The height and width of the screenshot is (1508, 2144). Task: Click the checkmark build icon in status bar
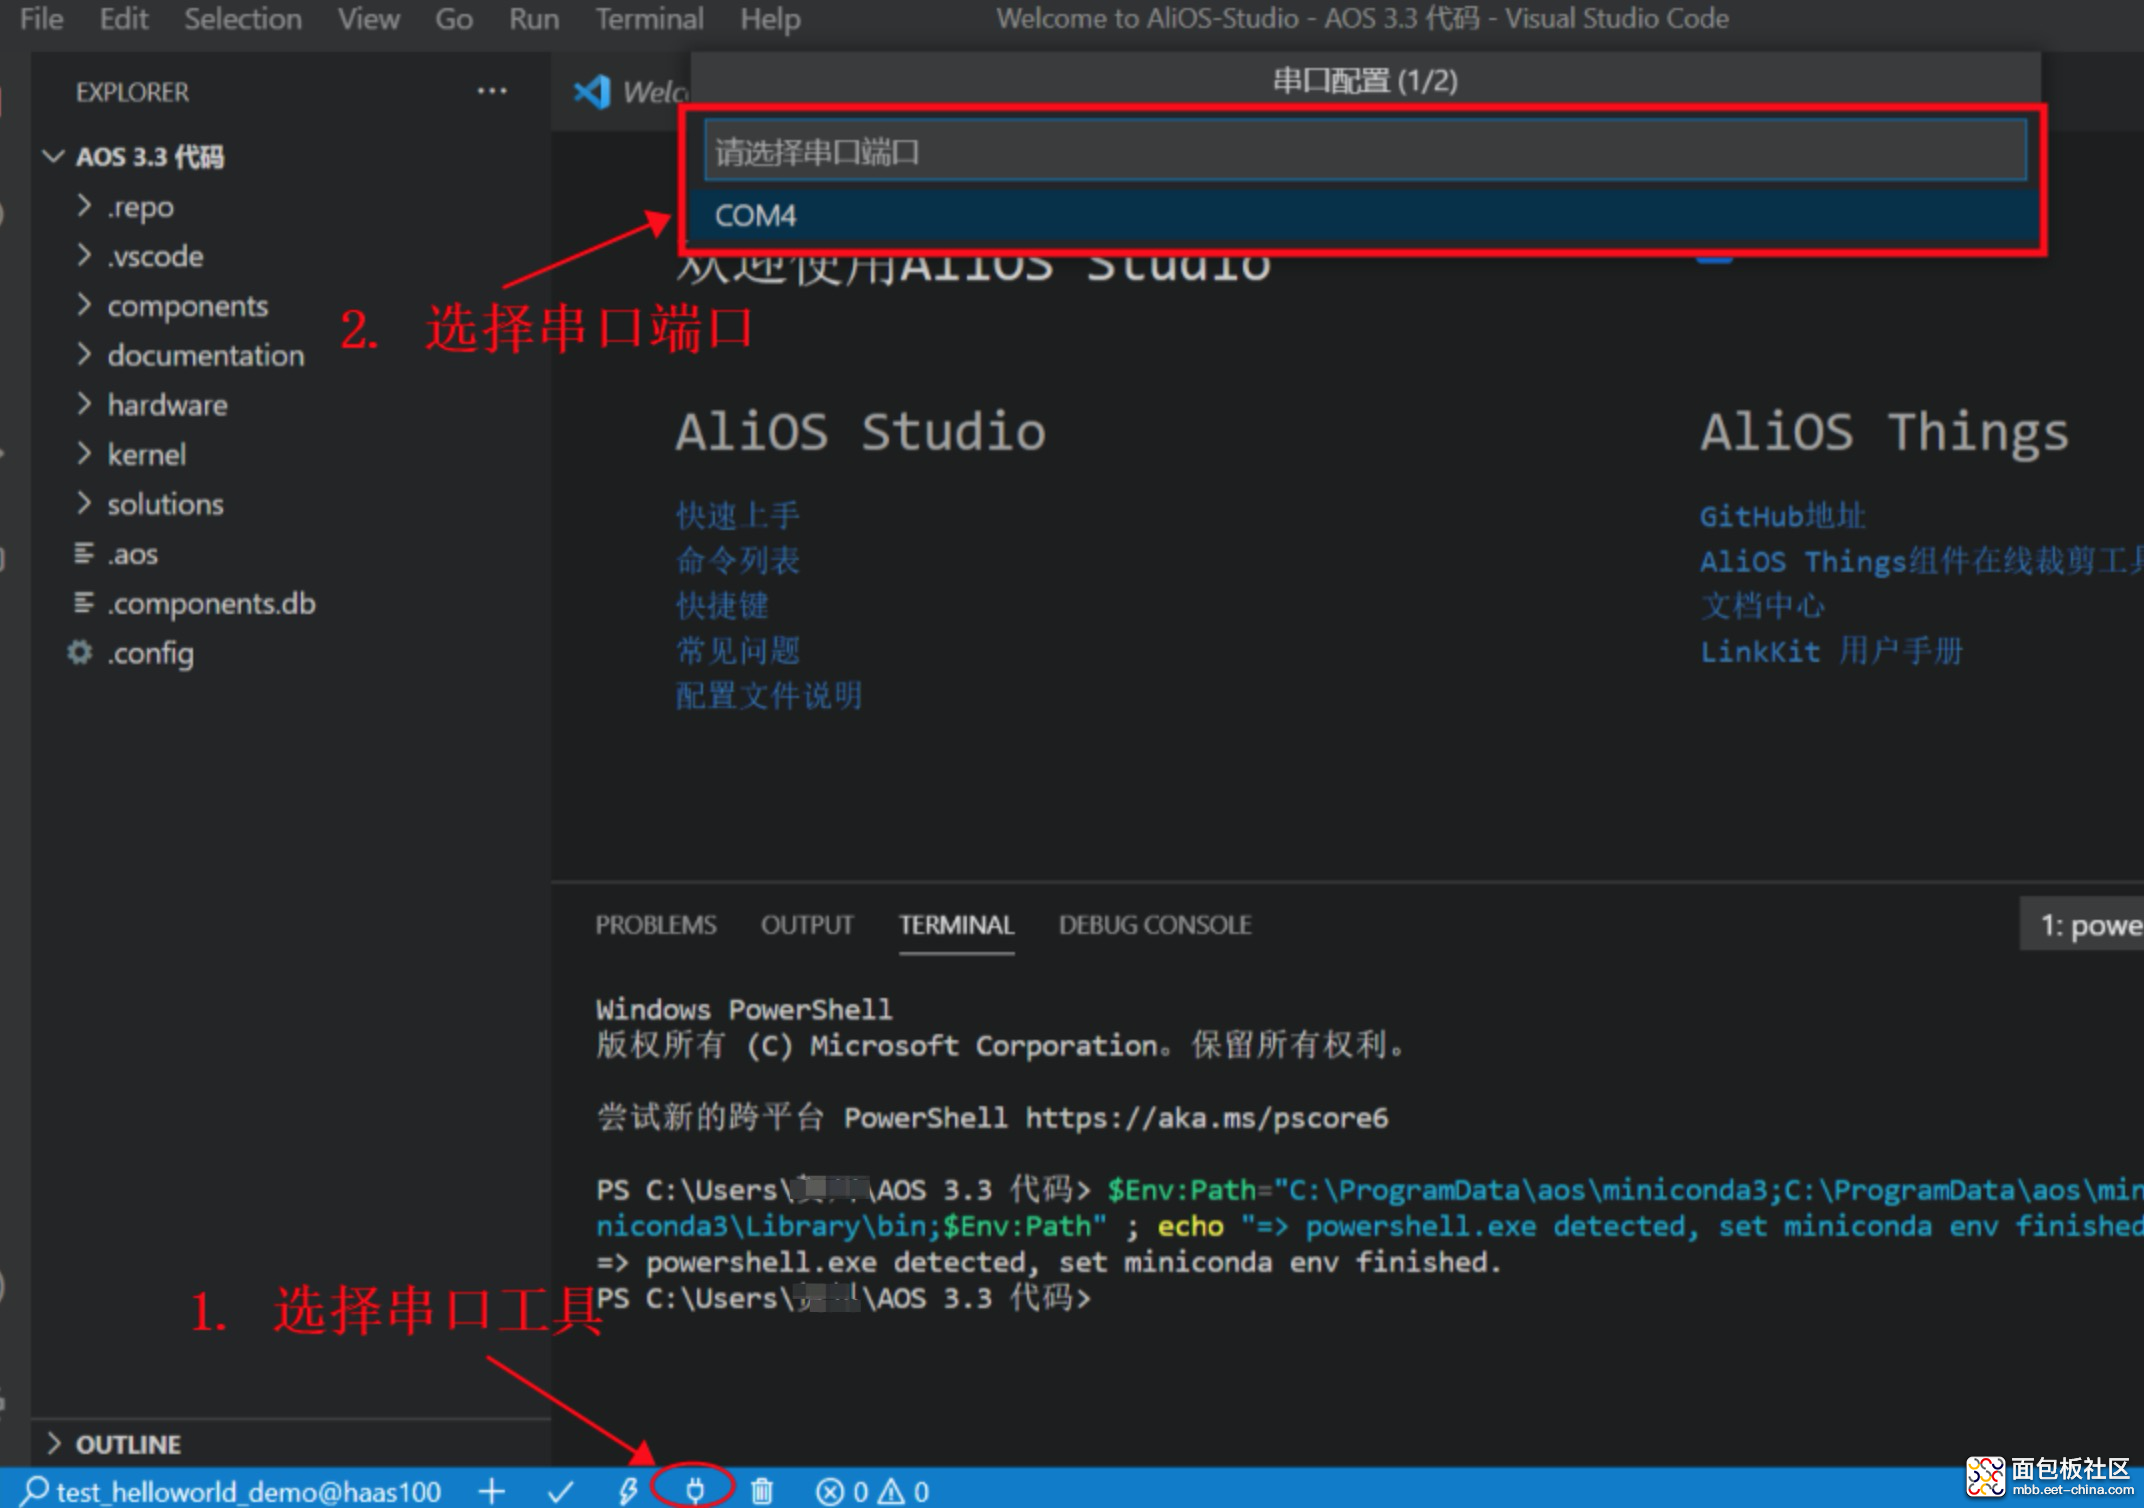tap(561, 1491)
